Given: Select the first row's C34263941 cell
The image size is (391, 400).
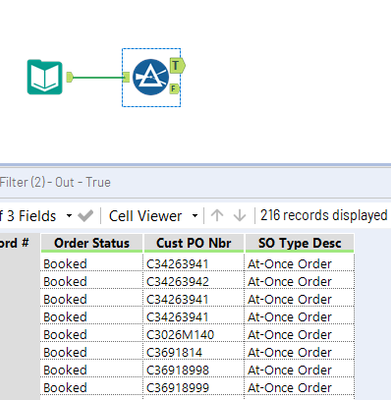Looking at the screenshot, I should pyautogui.click(x=194, y=264).
